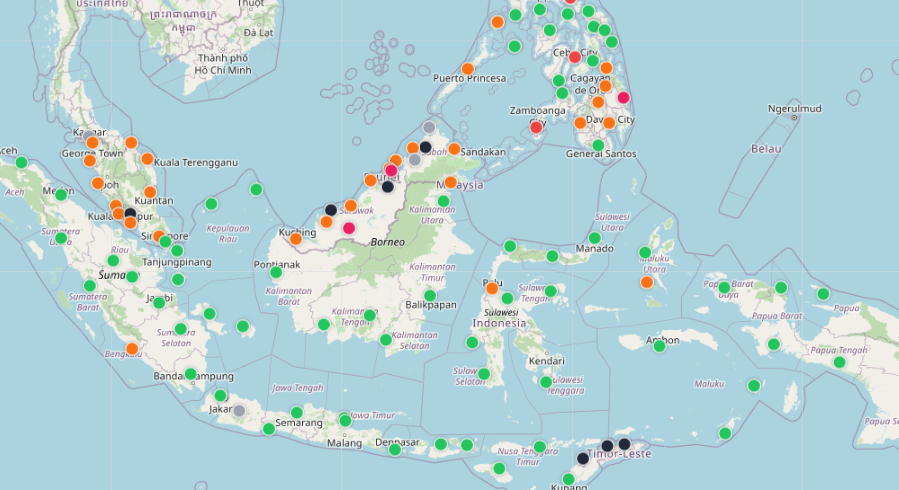Select the green marker at Ambon
This screenshot has height=490, width=899.
tap(659, 346)
